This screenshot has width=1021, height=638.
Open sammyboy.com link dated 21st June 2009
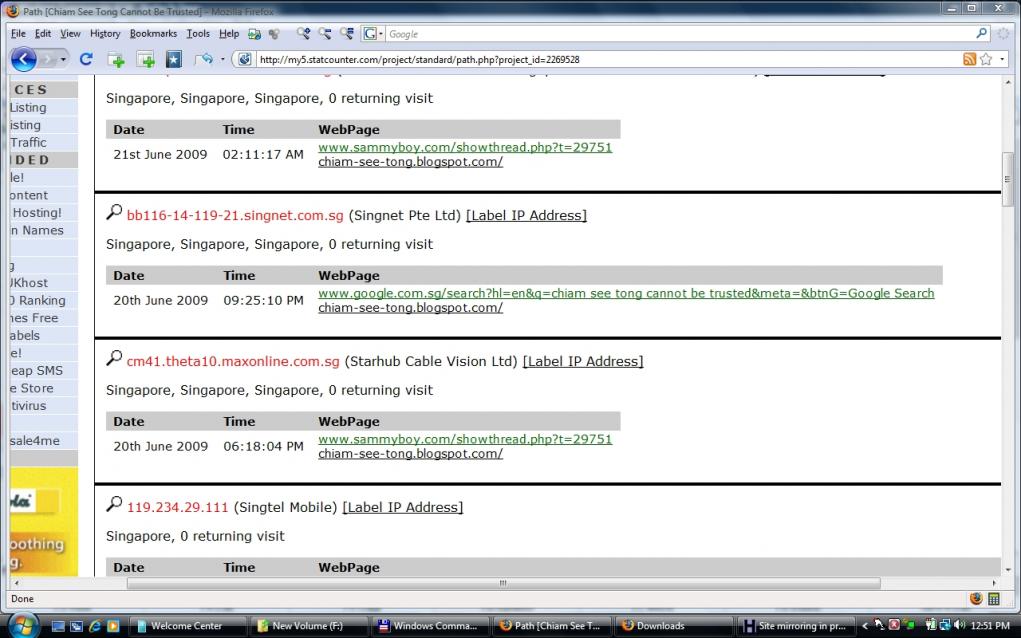point(465,147)
